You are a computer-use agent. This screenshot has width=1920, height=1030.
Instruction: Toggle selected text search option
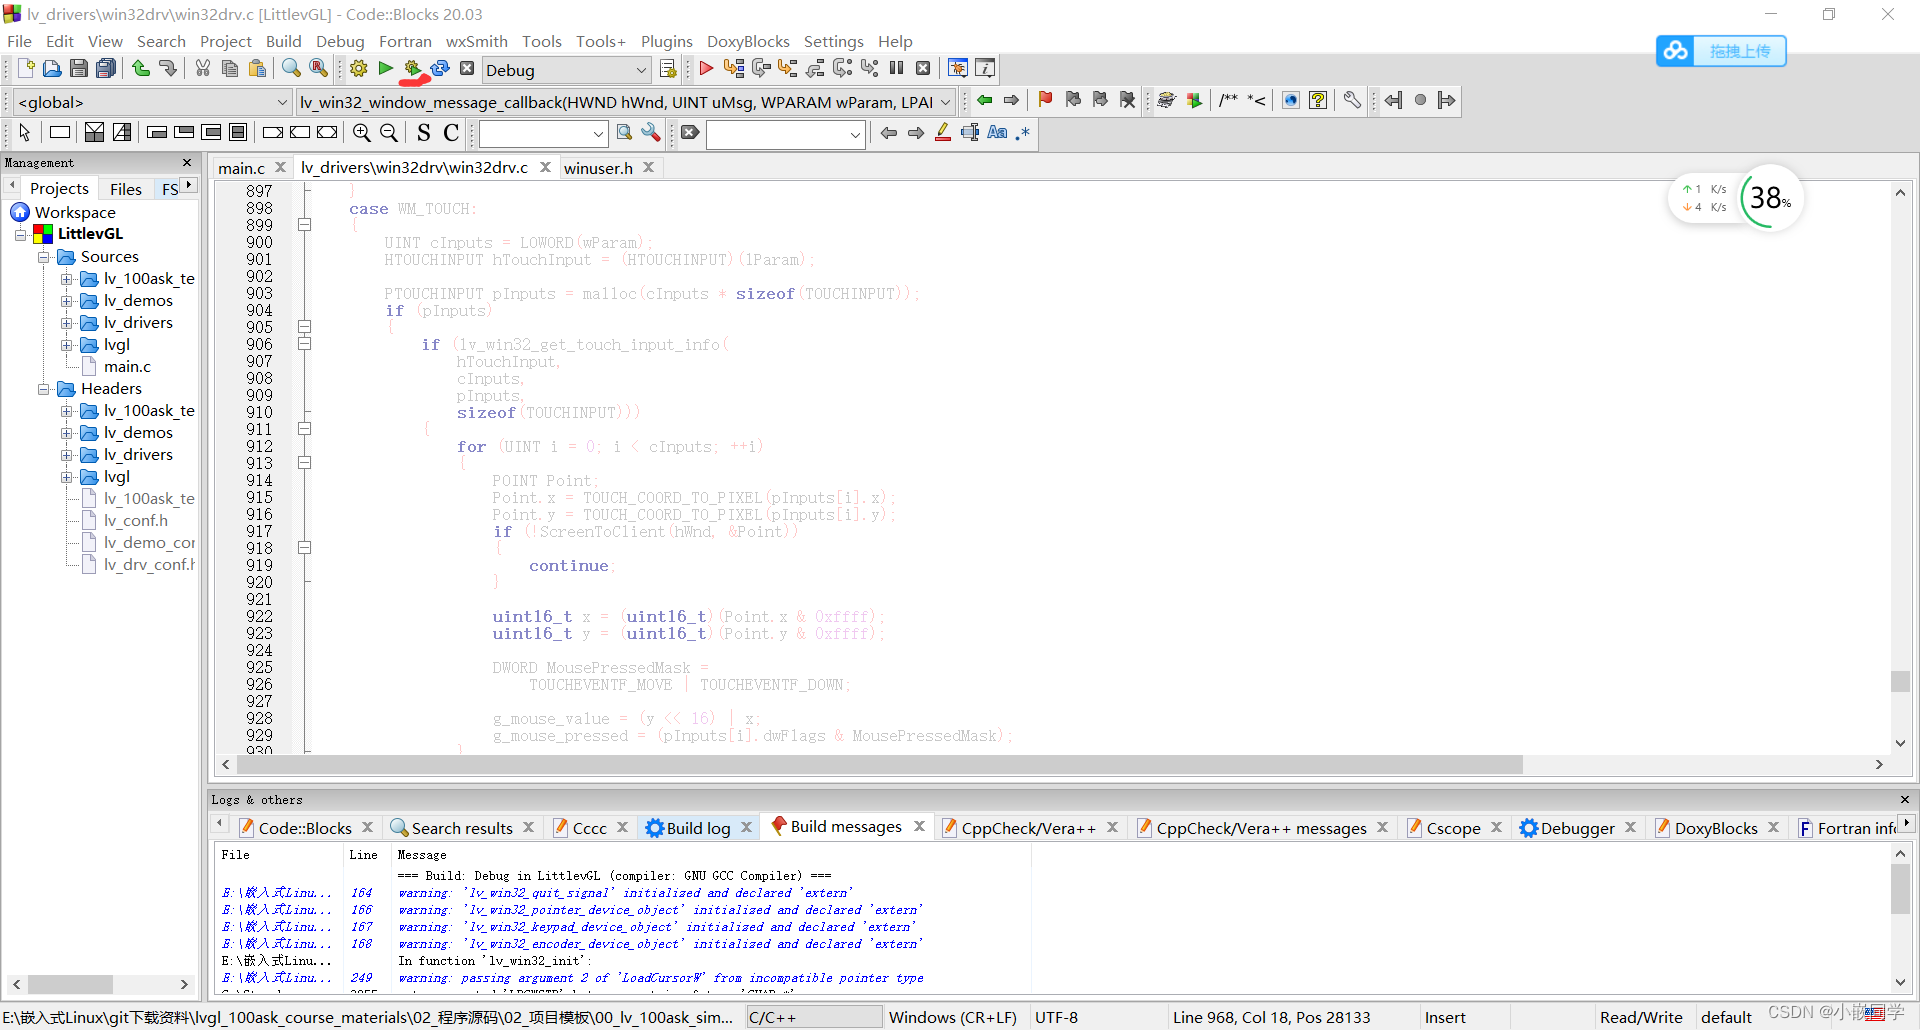tap(970, 132)
